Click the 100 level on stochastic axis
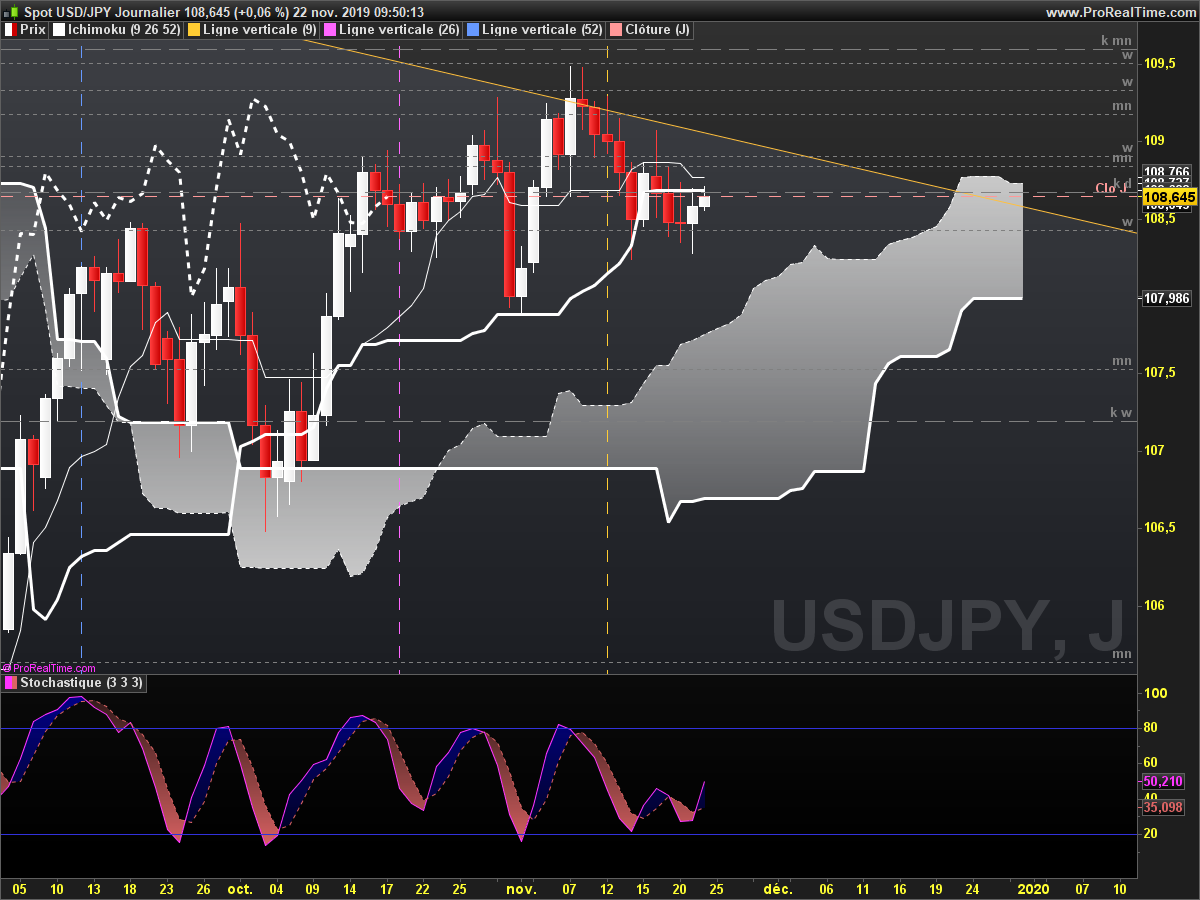 1156,693
